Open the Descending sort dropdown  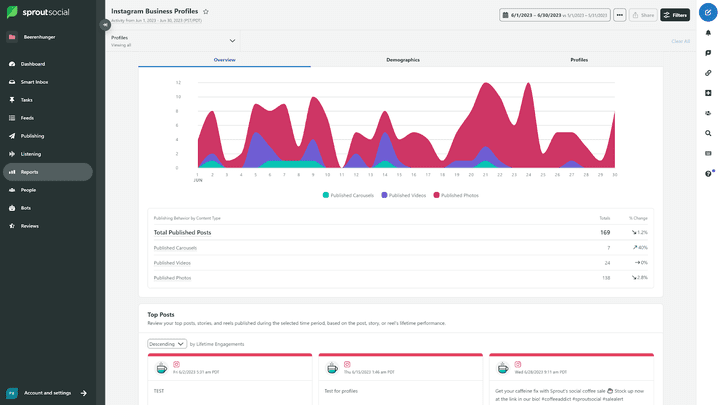pyautogui.click(x=167, y=344)
